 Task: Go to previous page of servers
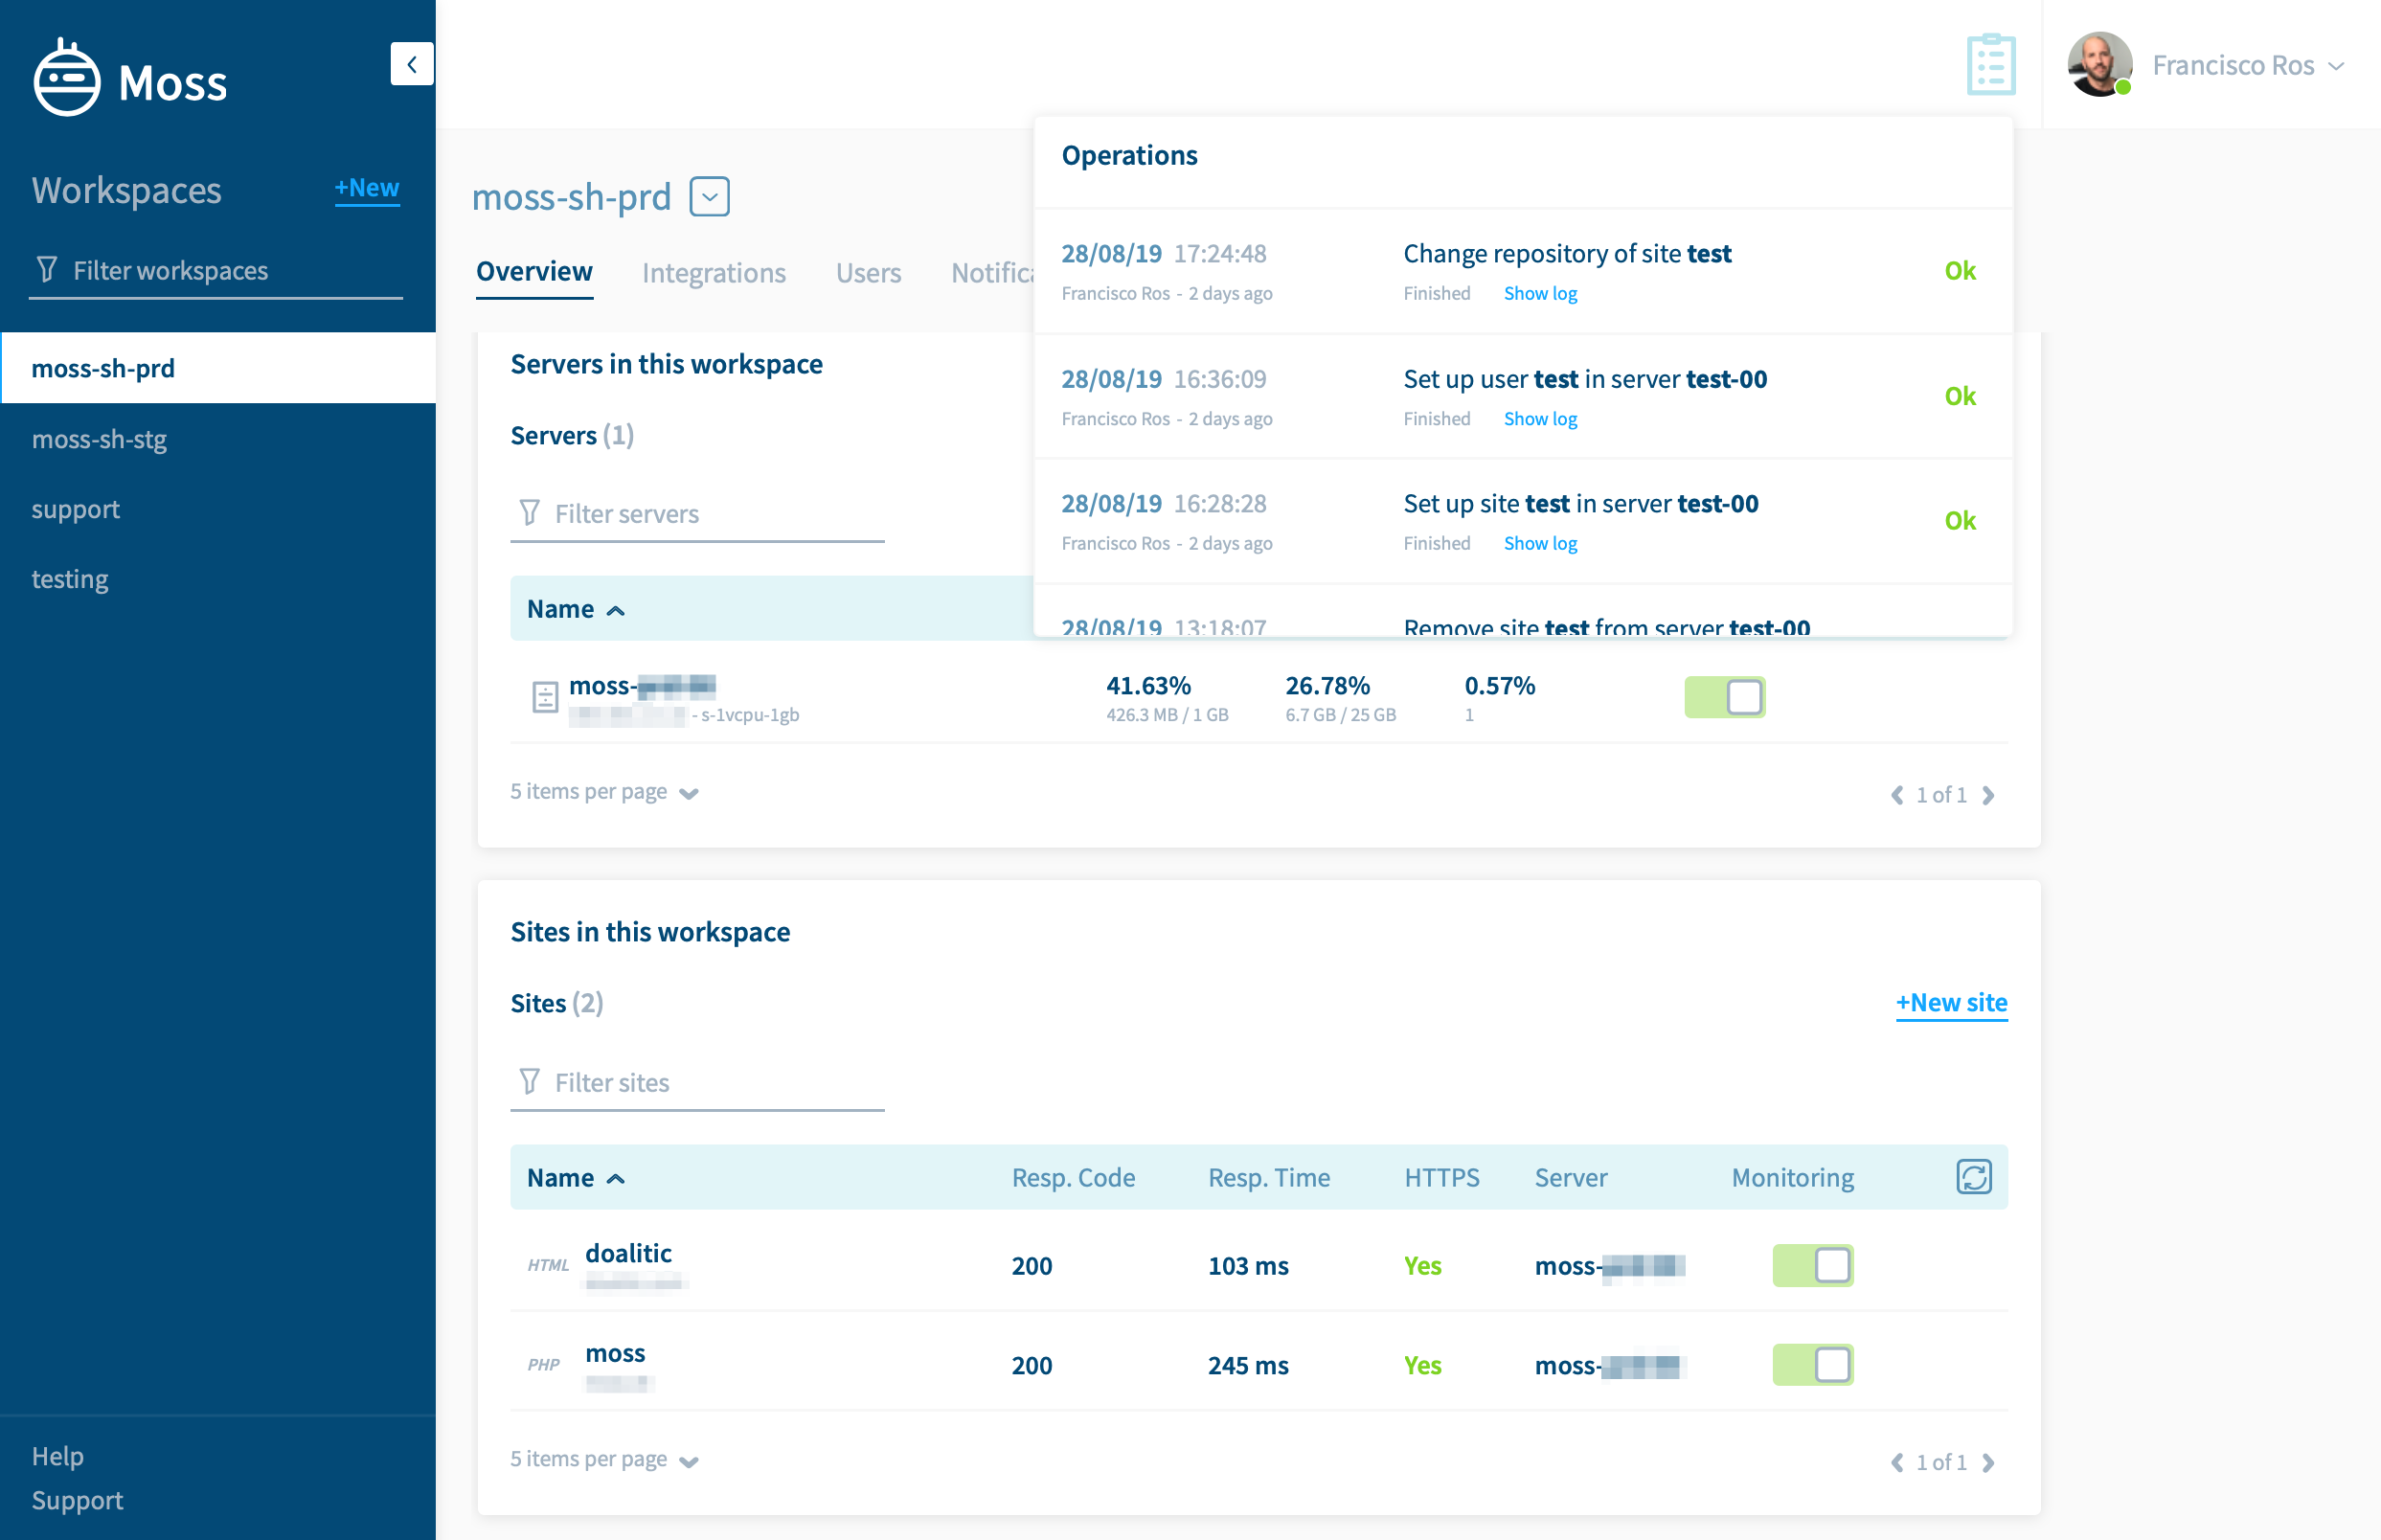(1896, 795)
